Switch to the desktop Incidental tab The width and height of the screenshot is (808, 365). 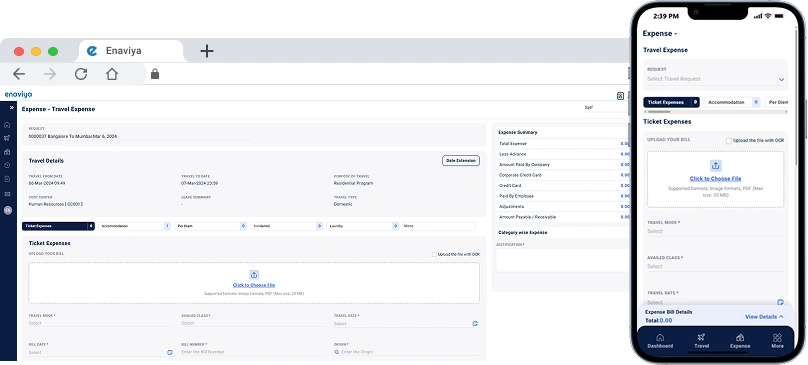287,226
